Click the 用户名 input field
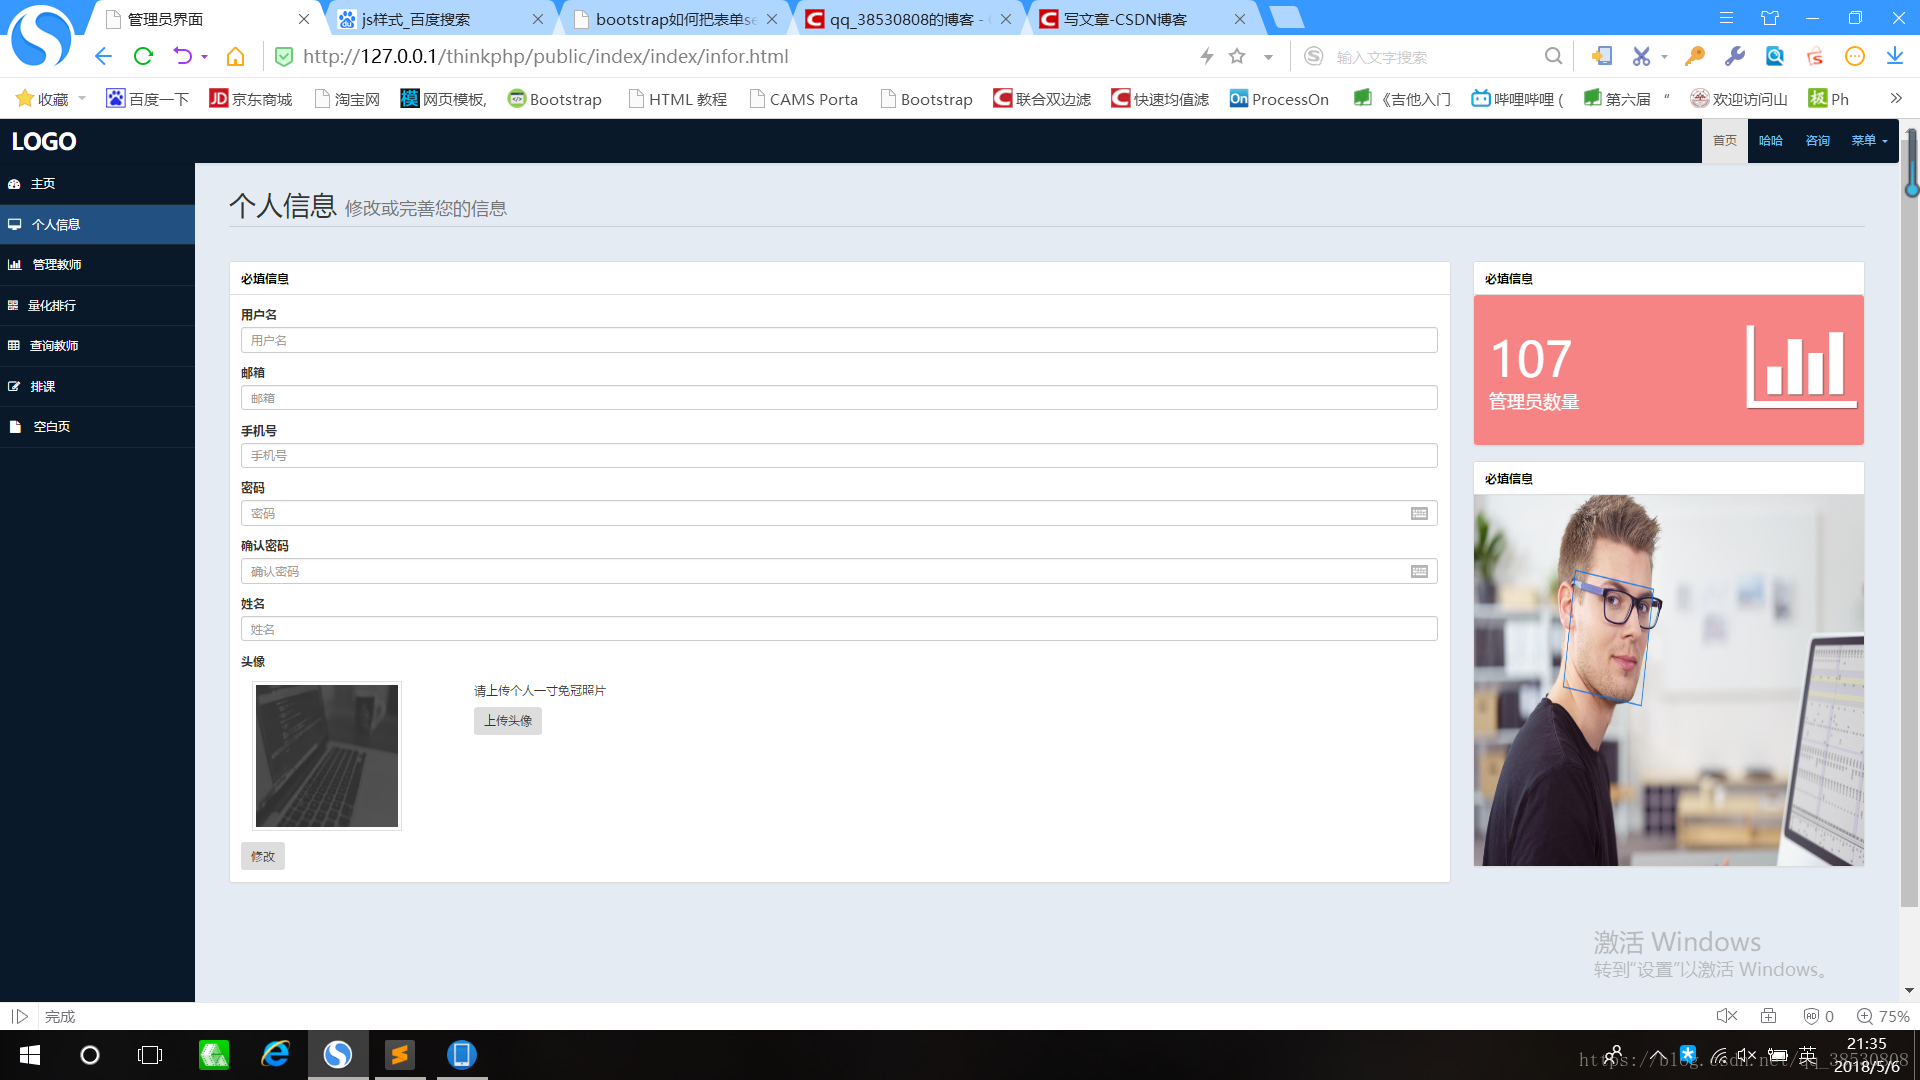Screen dimensions: 1920x1080 pos(838,341)
